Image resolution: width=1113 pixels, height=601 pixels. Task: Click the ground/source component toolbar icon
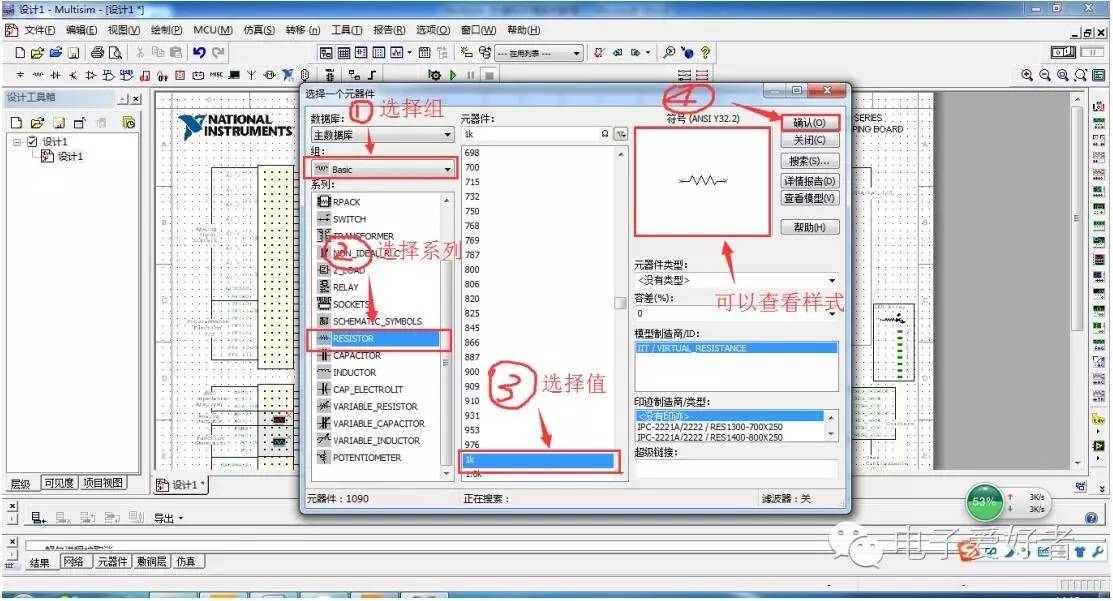coord(21,74)
